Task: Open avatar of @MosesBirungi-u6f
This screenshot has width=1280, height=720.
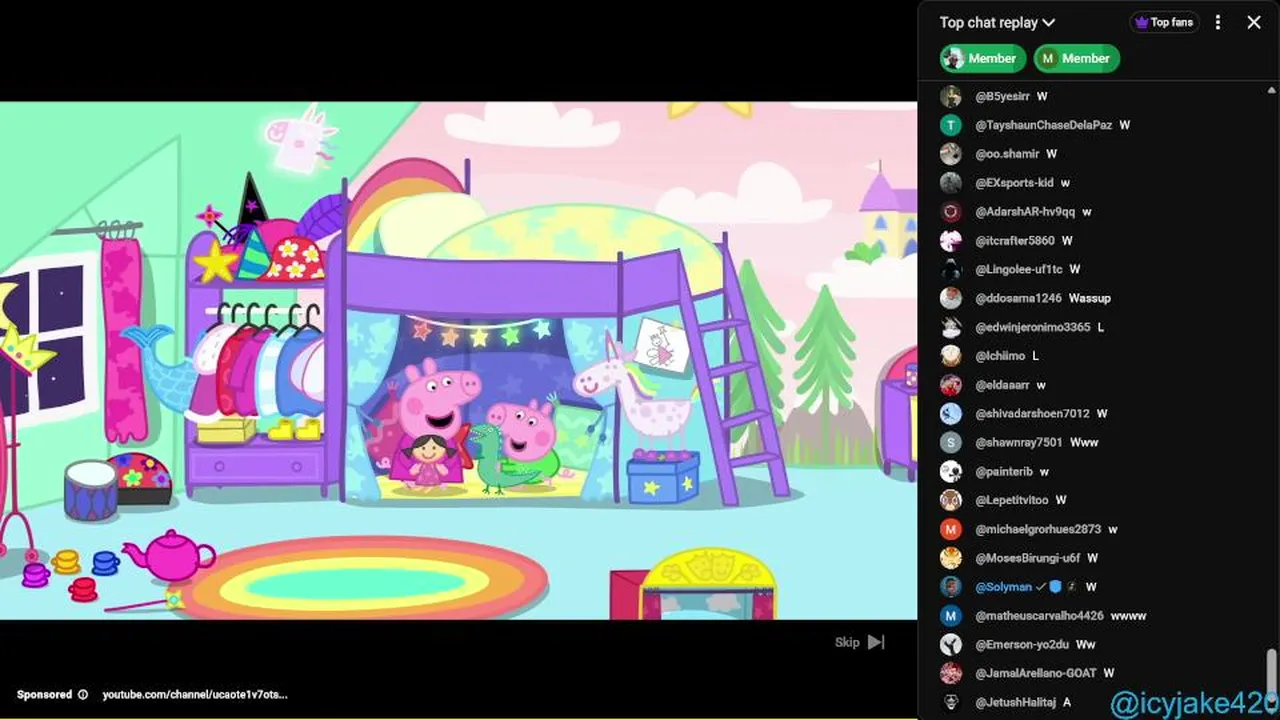Action: 951,558
